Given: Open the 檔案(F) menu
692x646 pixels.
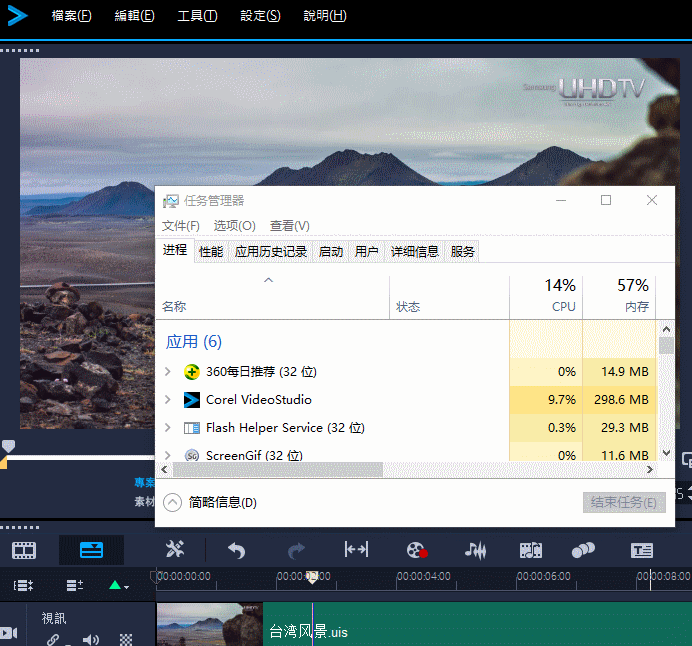Looking at the screenshot, I should click(70, 16).
